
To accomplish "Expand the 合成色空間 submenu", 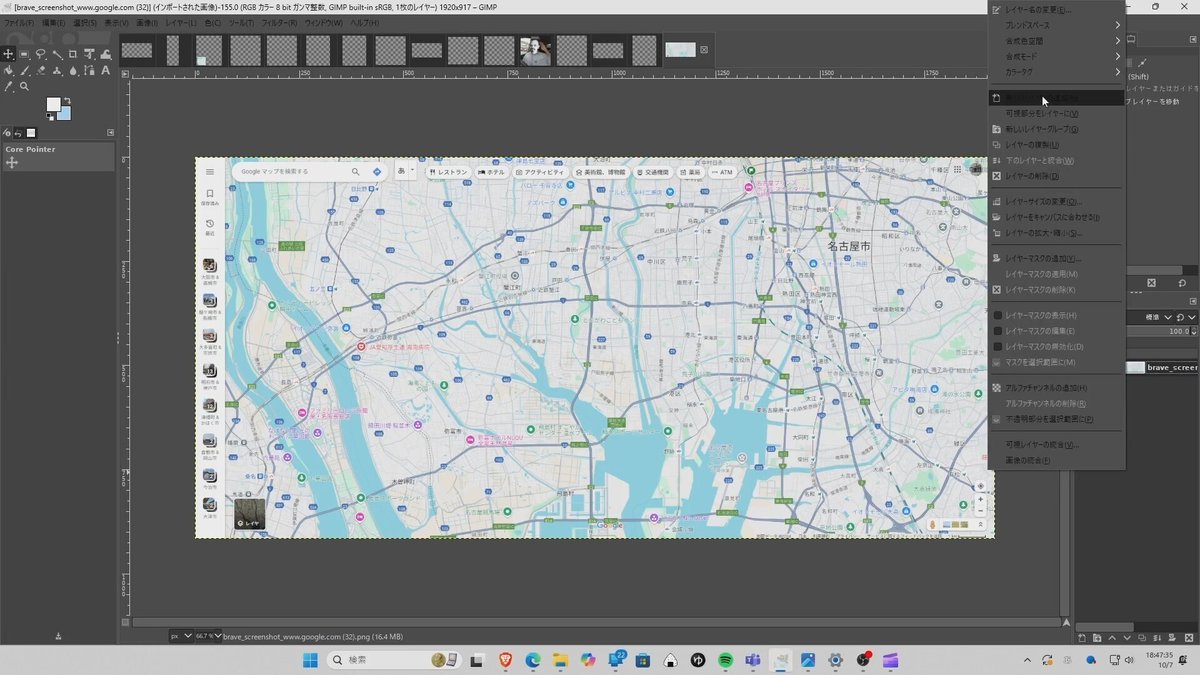I will tap(1056, 41).
